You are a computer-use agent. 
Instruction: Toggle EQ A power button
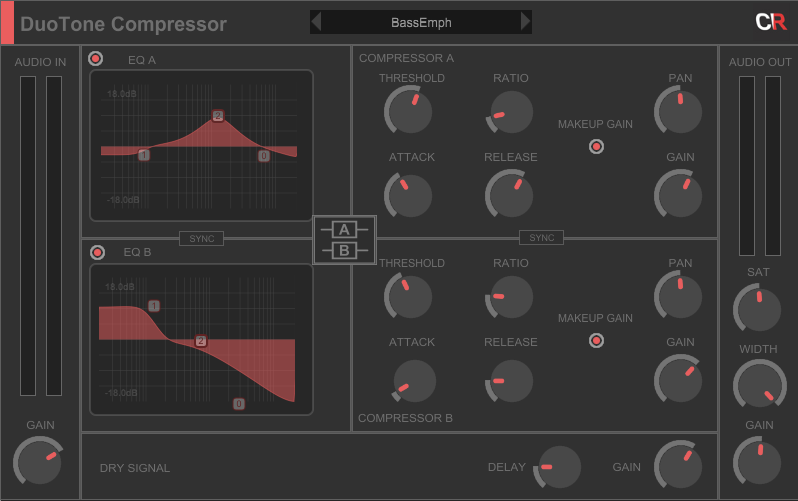tap(96, 59)
